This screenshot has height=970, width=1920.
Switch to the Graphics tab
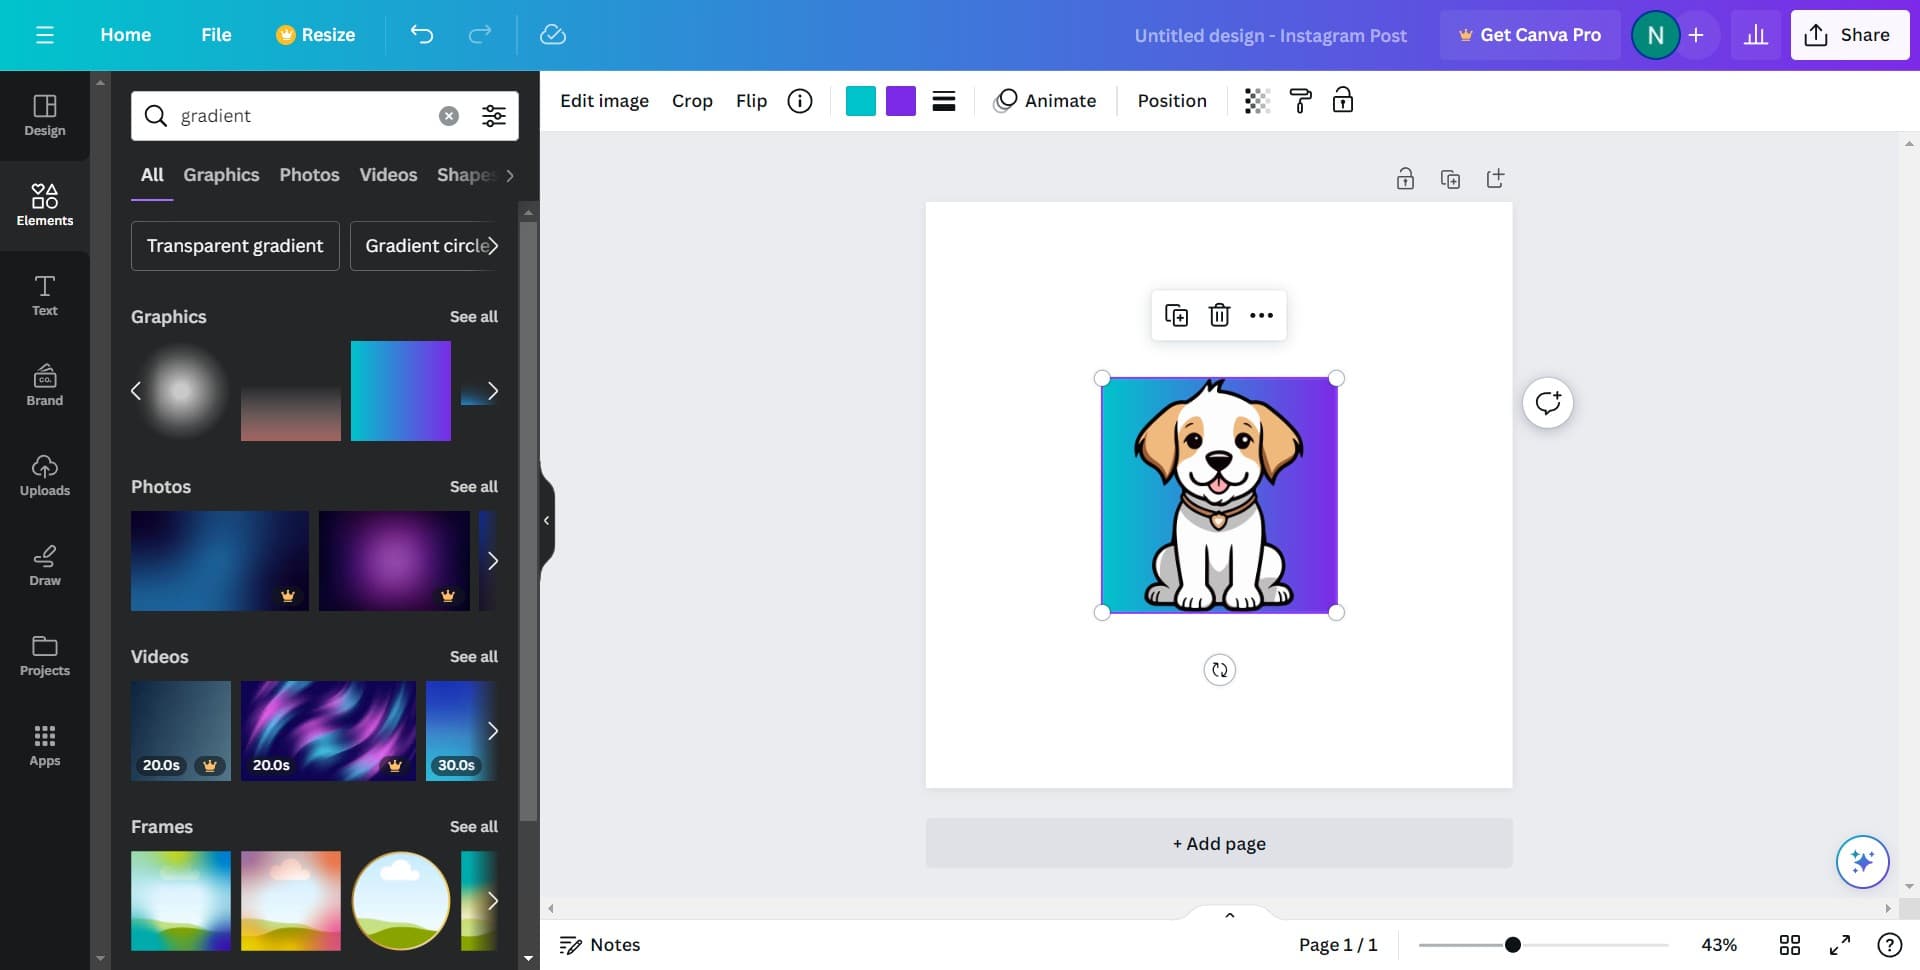(x=221, y=175)
